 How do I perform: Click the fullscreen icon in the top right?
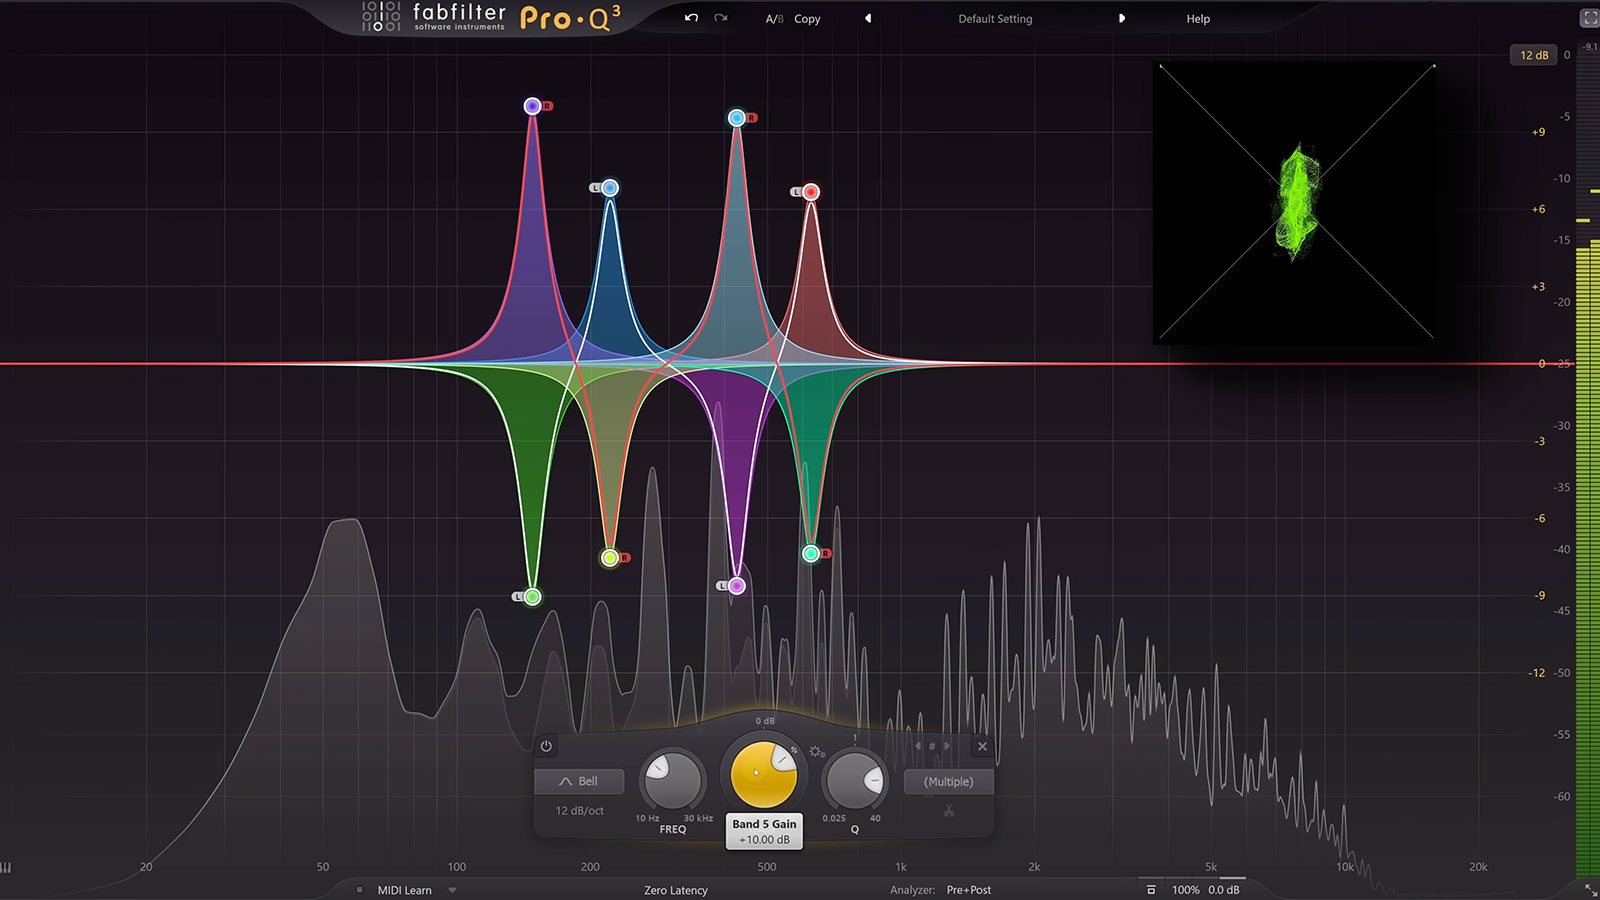coord(1589,15)
